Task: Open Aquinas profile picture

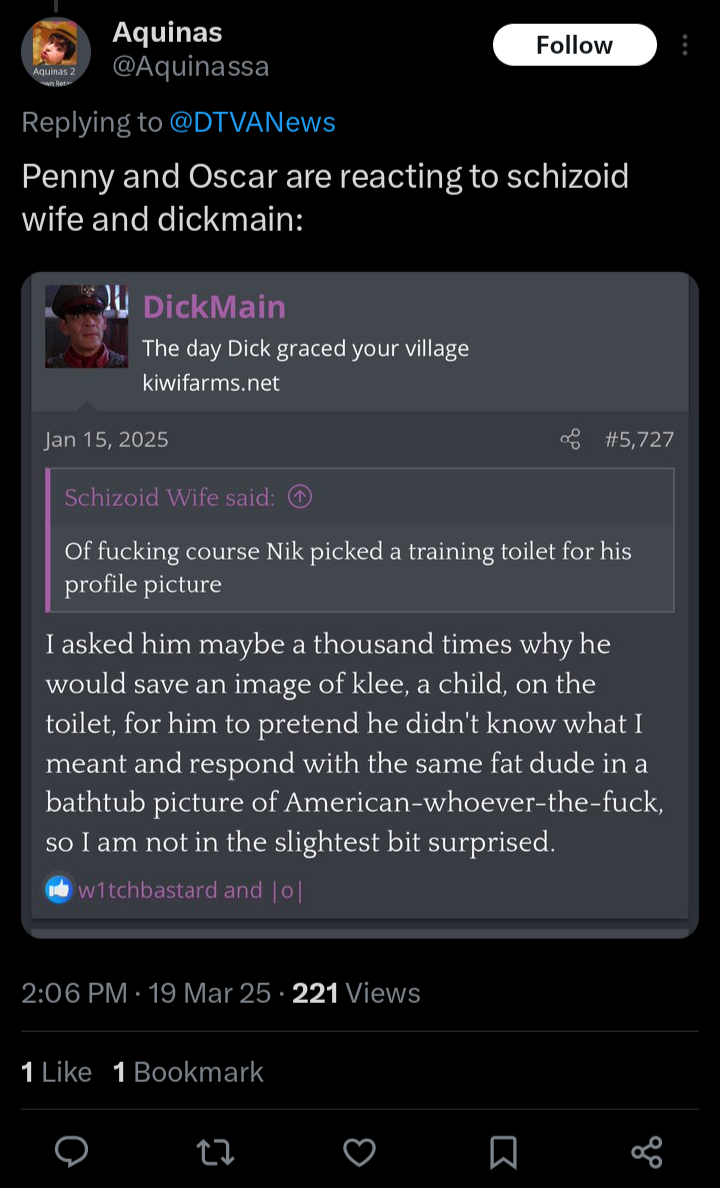Action: (55, 52)
